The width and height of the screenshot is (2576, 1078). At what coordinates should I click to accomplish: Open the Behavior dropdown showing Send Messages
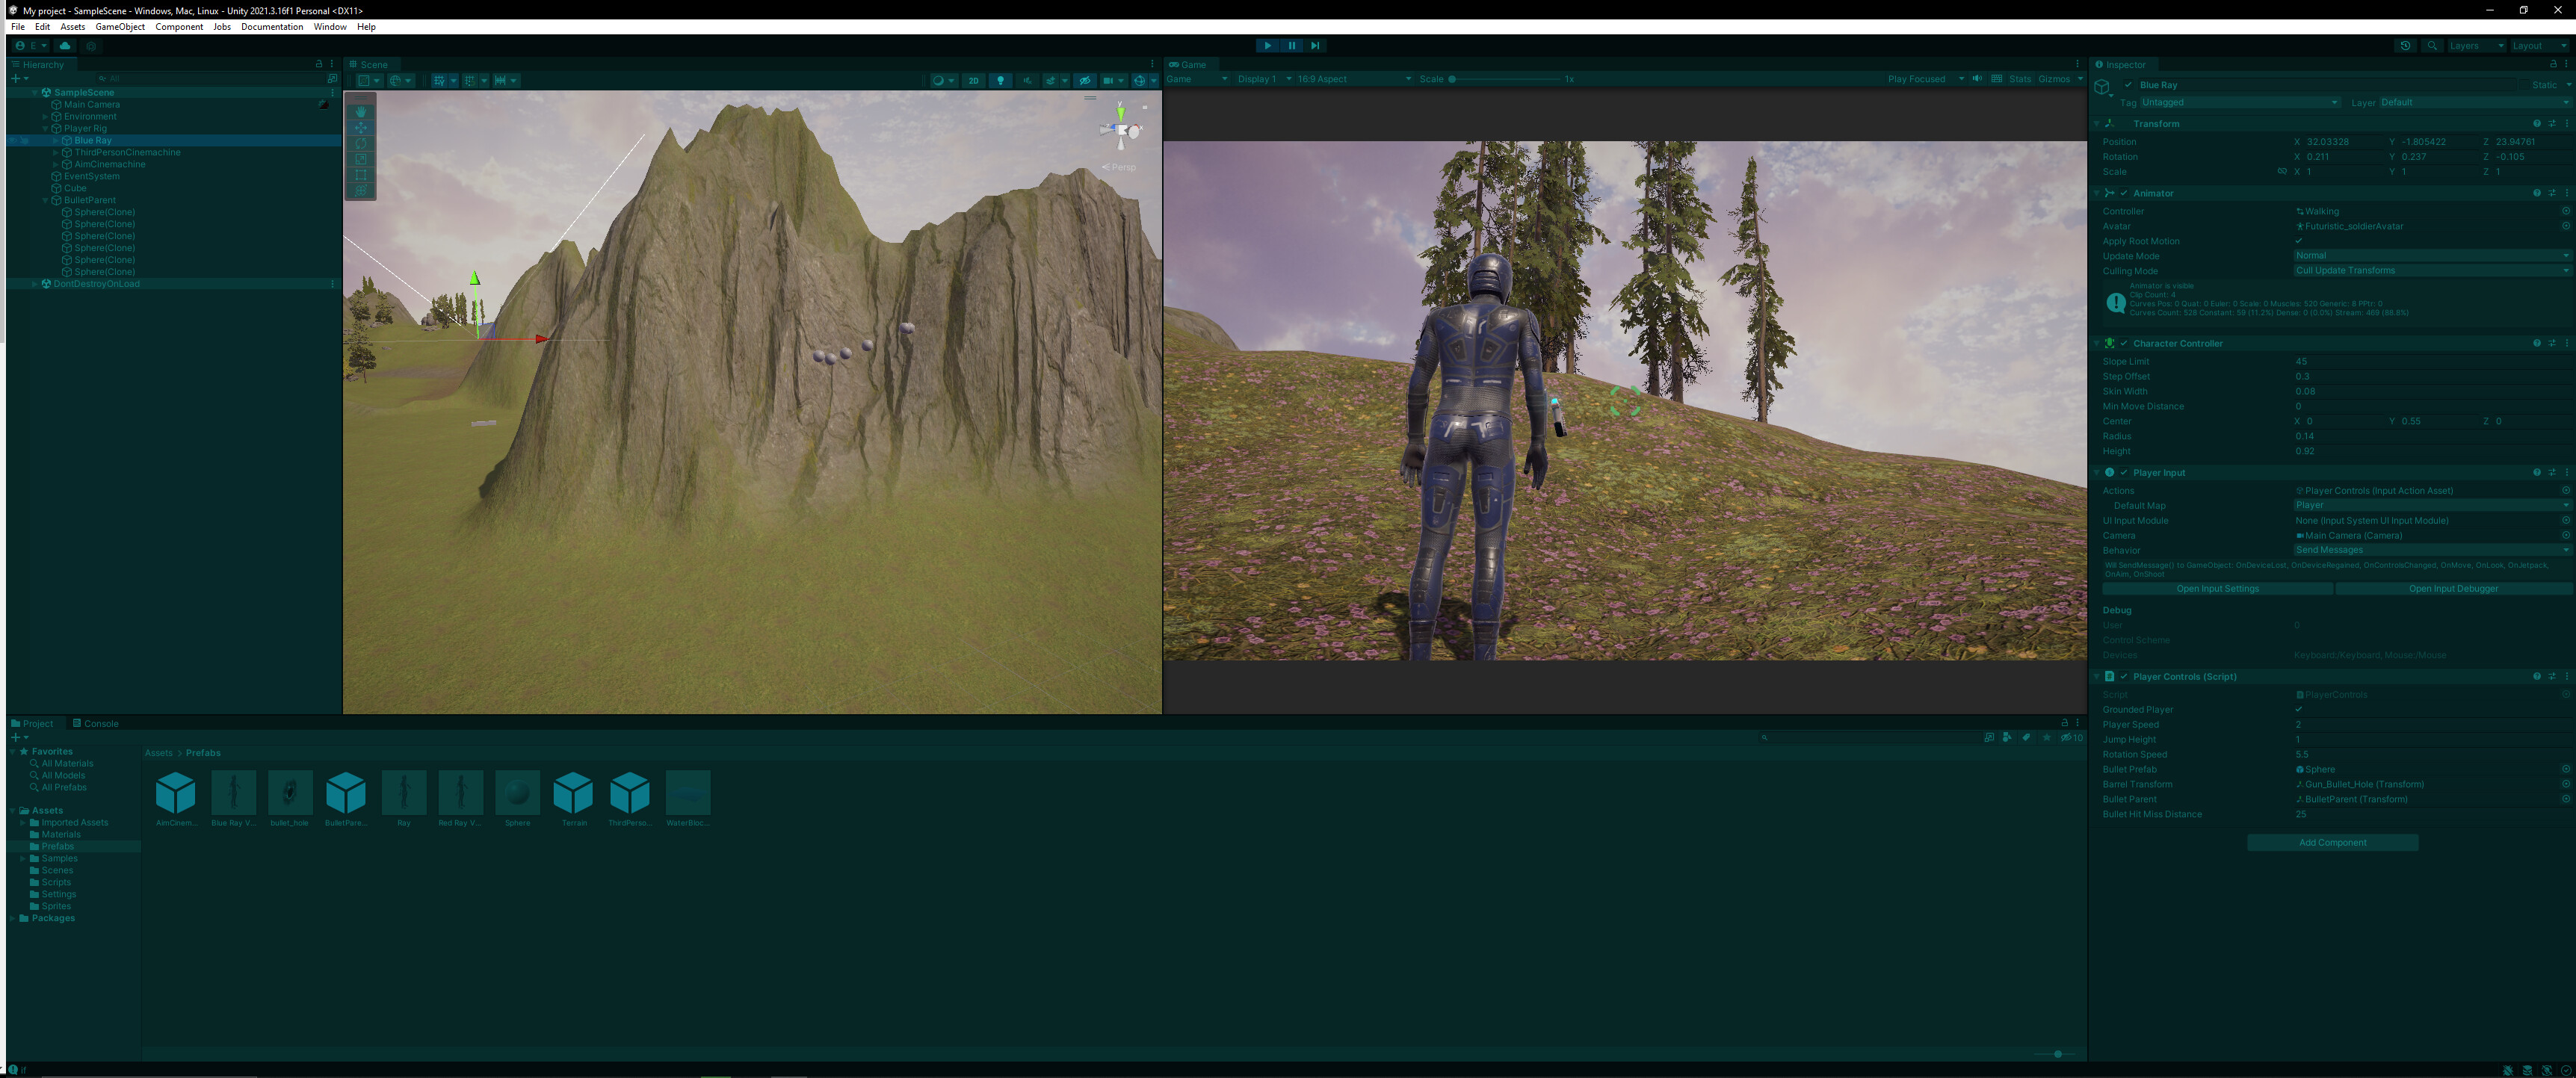2430,550
